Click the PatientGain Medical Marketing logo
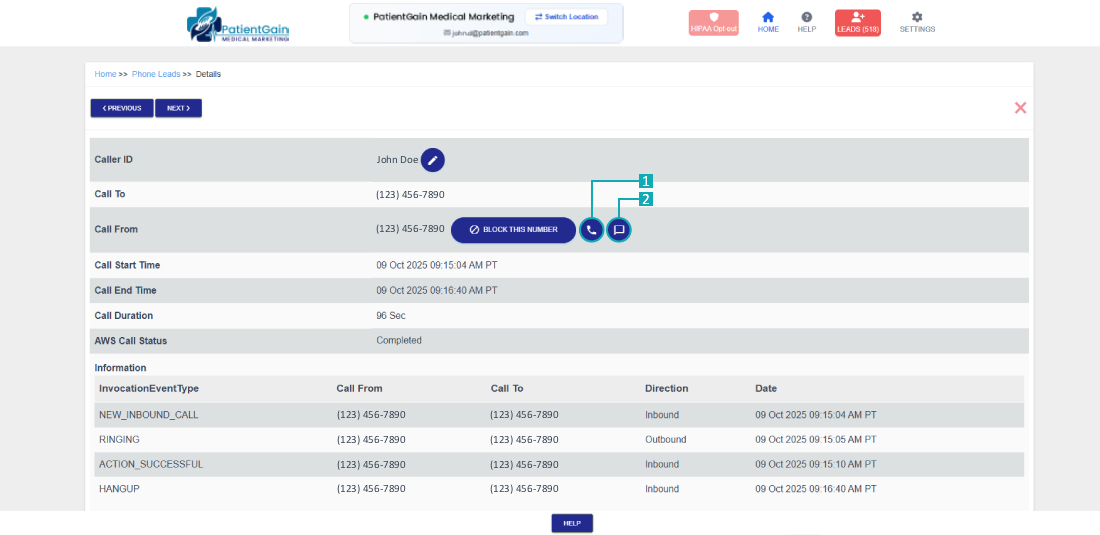The height and width of the screenshot is (535, 1100). (x=238, y=25)
